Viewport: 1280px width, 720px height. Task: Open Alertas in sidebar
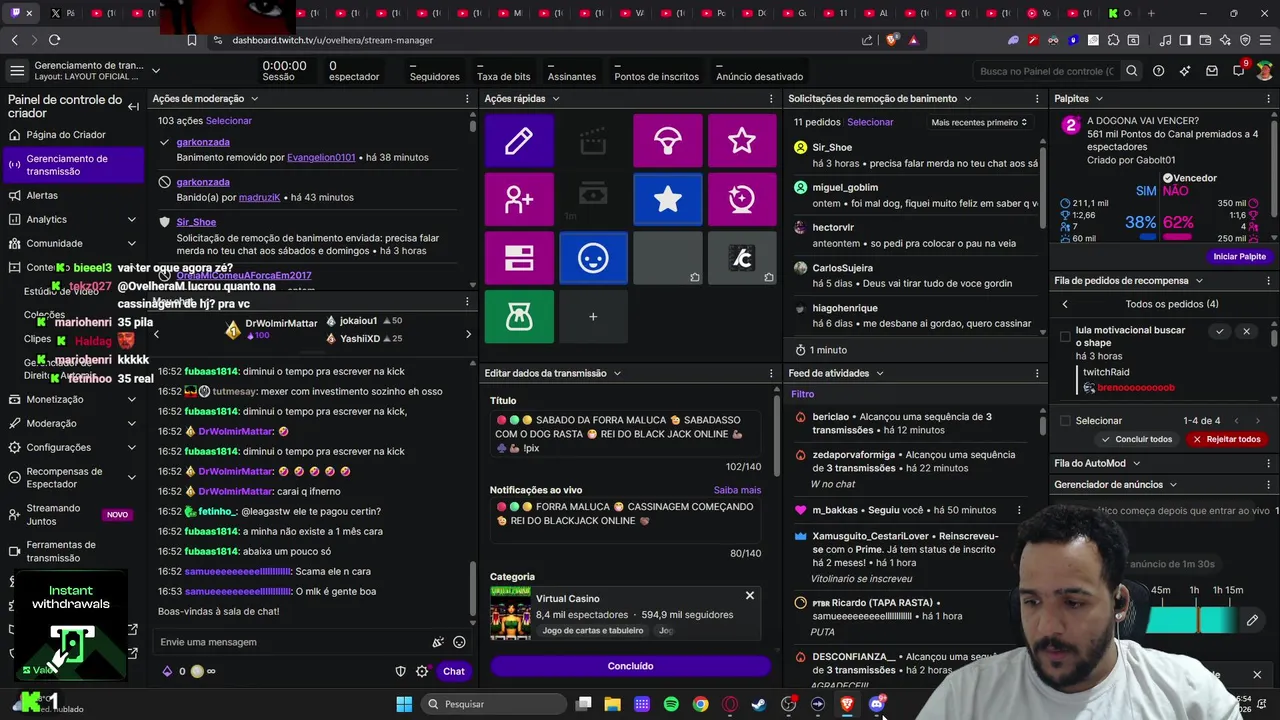pyautogui.click(x=72, y=195)
